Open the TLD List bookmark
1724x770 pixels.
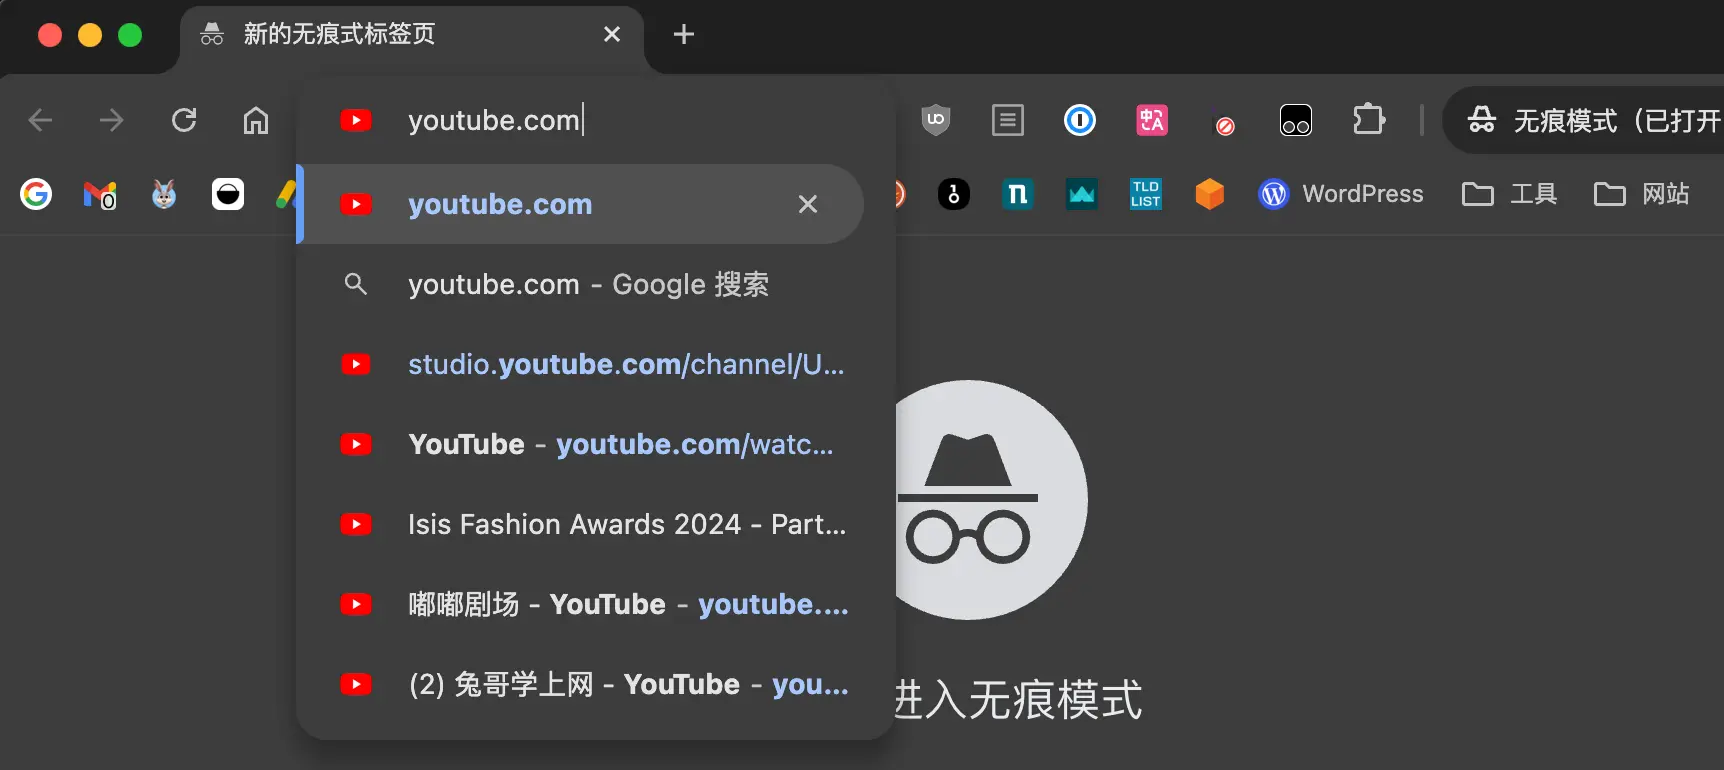(1146, 194)
